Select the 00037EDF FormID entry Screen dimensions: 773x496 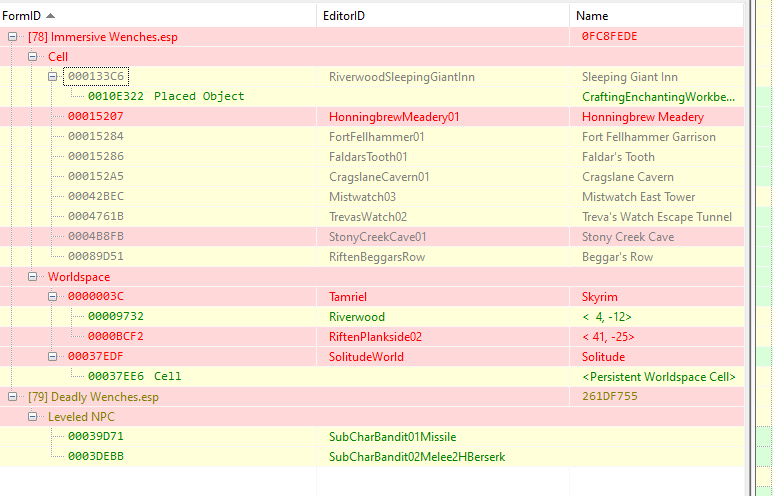tap(96, 356)
